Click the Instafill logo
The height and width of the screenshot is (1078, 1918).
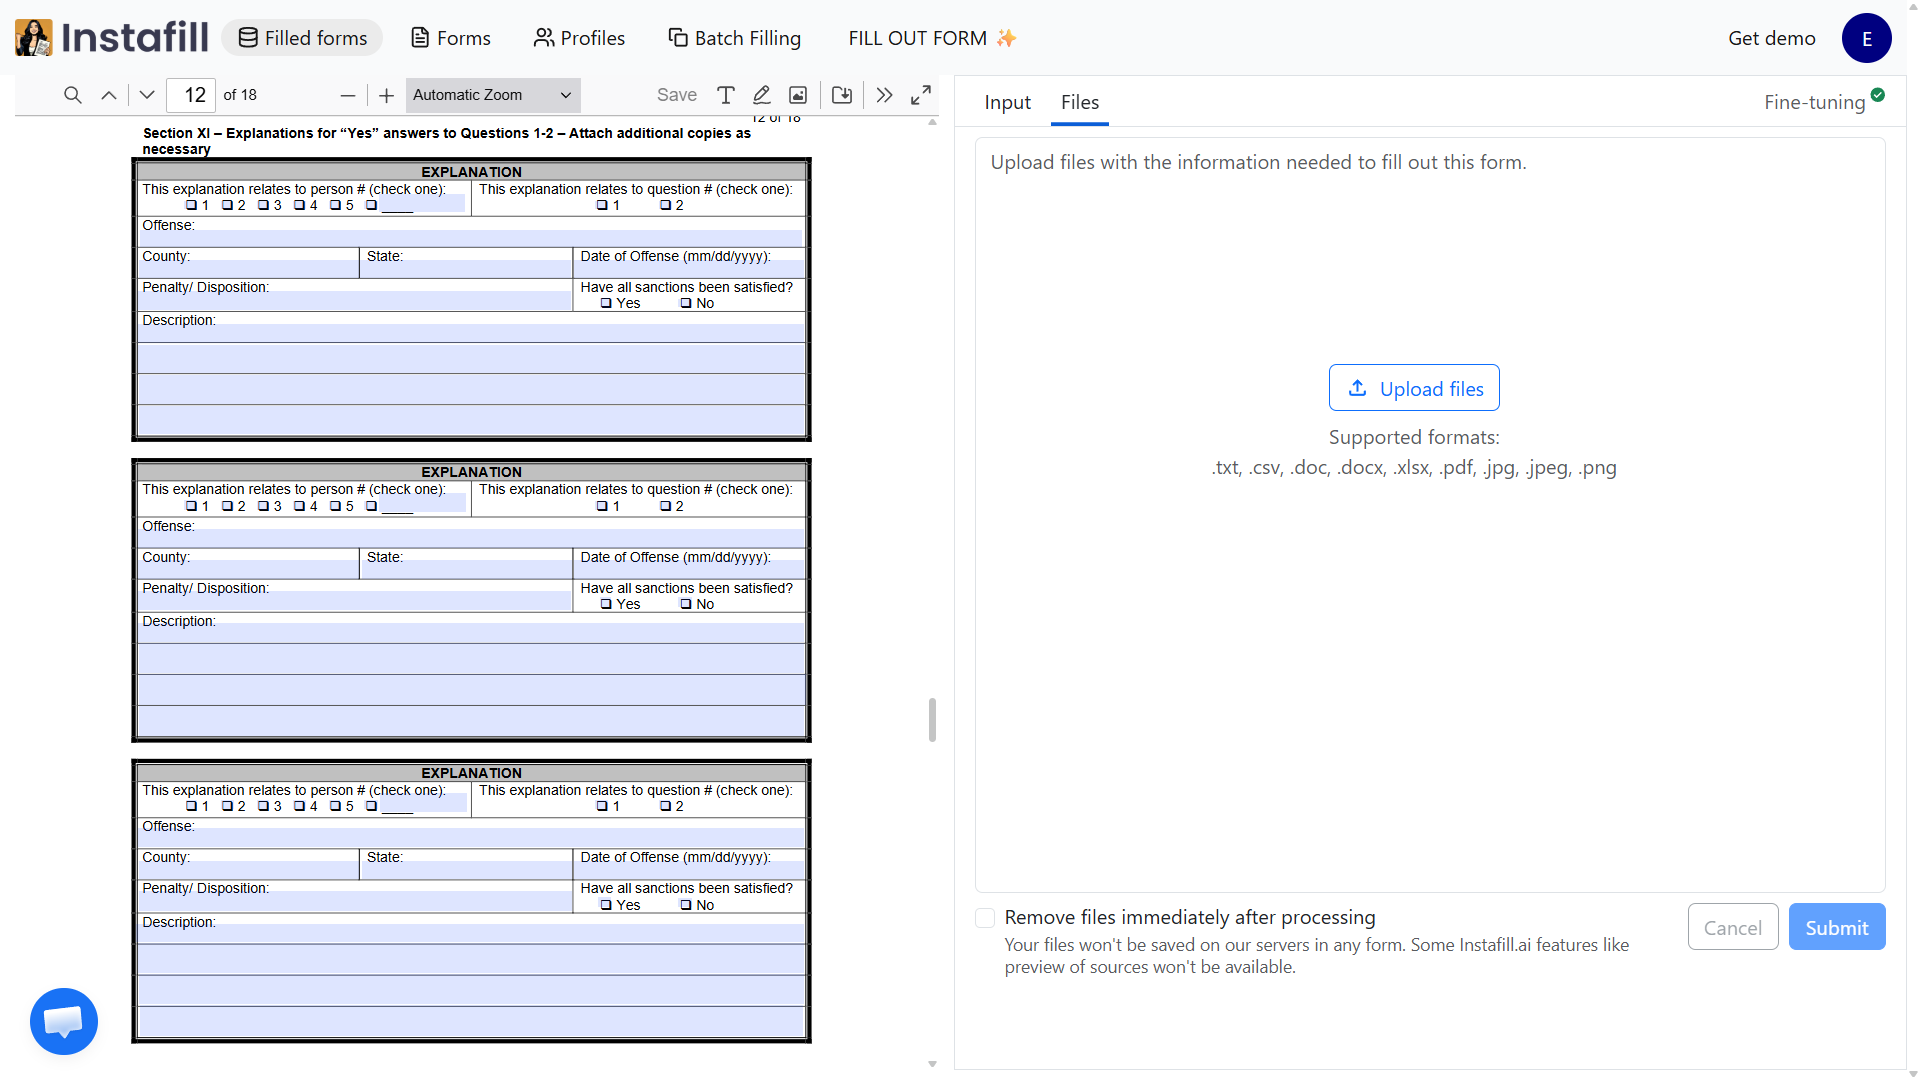pyautogui.click(x=110, y=37)
